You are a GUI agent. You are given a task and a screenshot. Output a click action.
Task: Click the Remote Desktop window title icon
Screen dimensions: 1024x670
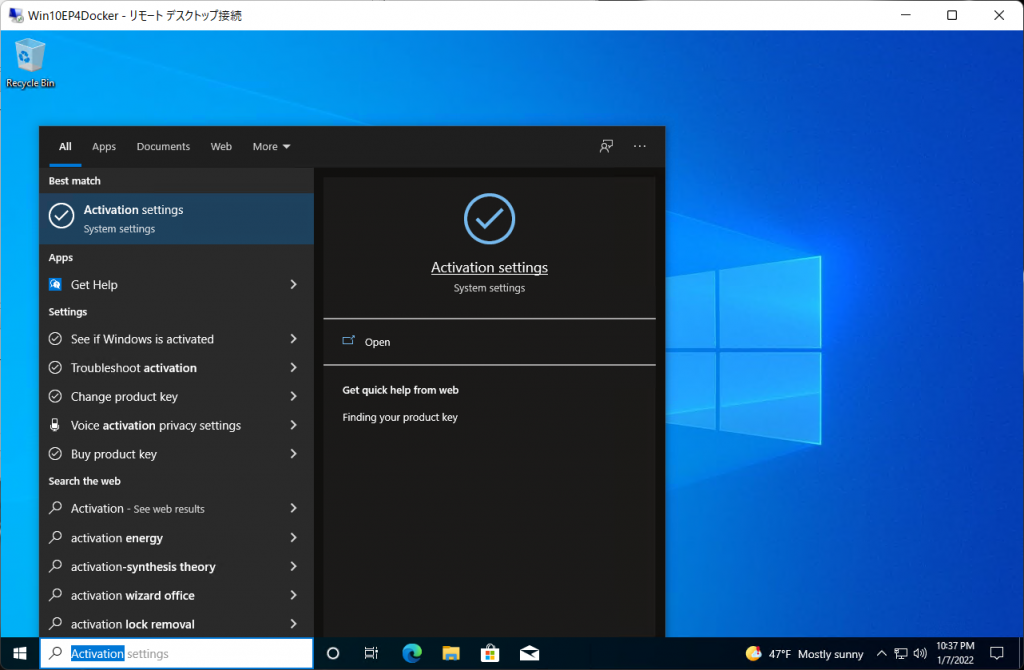15,15
